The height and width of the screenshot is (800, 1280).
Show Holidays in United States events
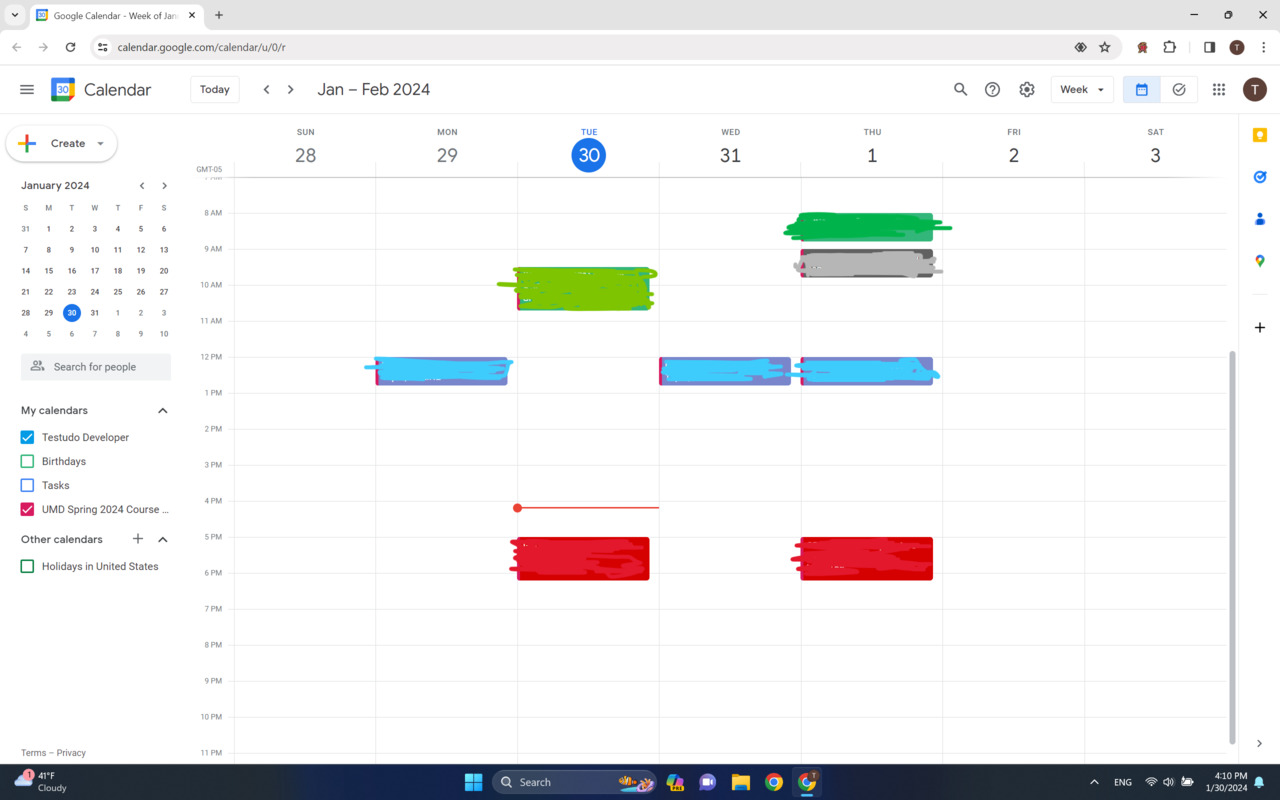26,566
